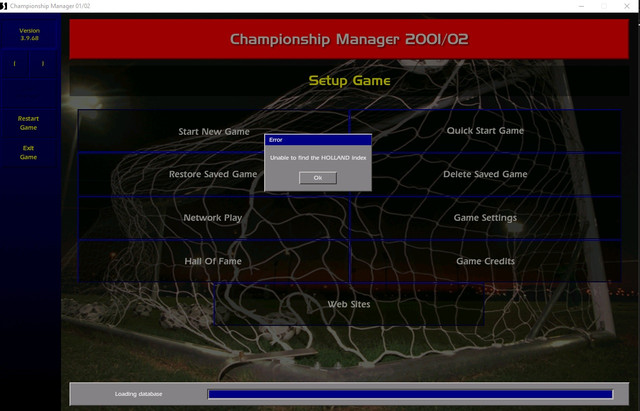Click Ok in the Error dialog

[318, 178]
